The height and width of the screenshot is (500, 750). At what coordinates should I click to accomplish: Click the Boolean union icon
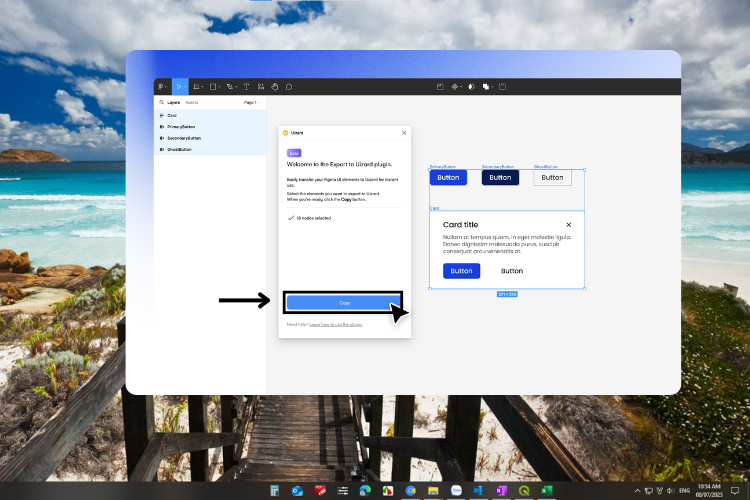pos(485,87)
